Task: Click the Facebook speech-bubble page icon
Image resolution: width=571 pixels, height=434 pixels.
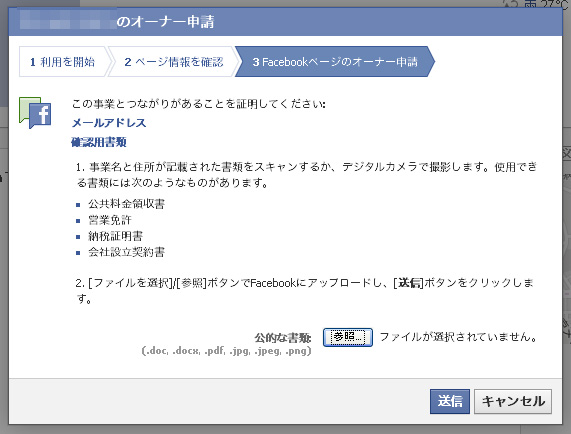Action: click(x=35, y=113)
